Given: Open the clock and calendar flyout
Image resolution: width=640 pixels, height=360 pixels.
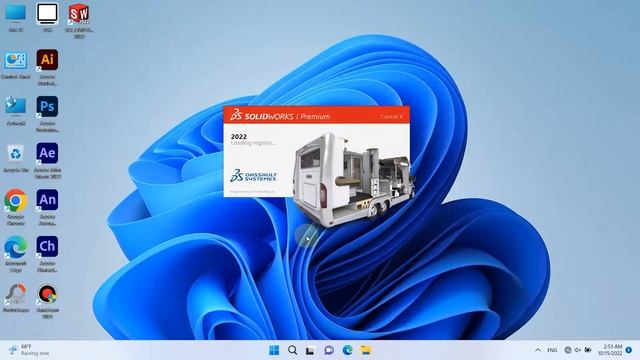Looking at the screenshot, I should [x=610, y=350].
